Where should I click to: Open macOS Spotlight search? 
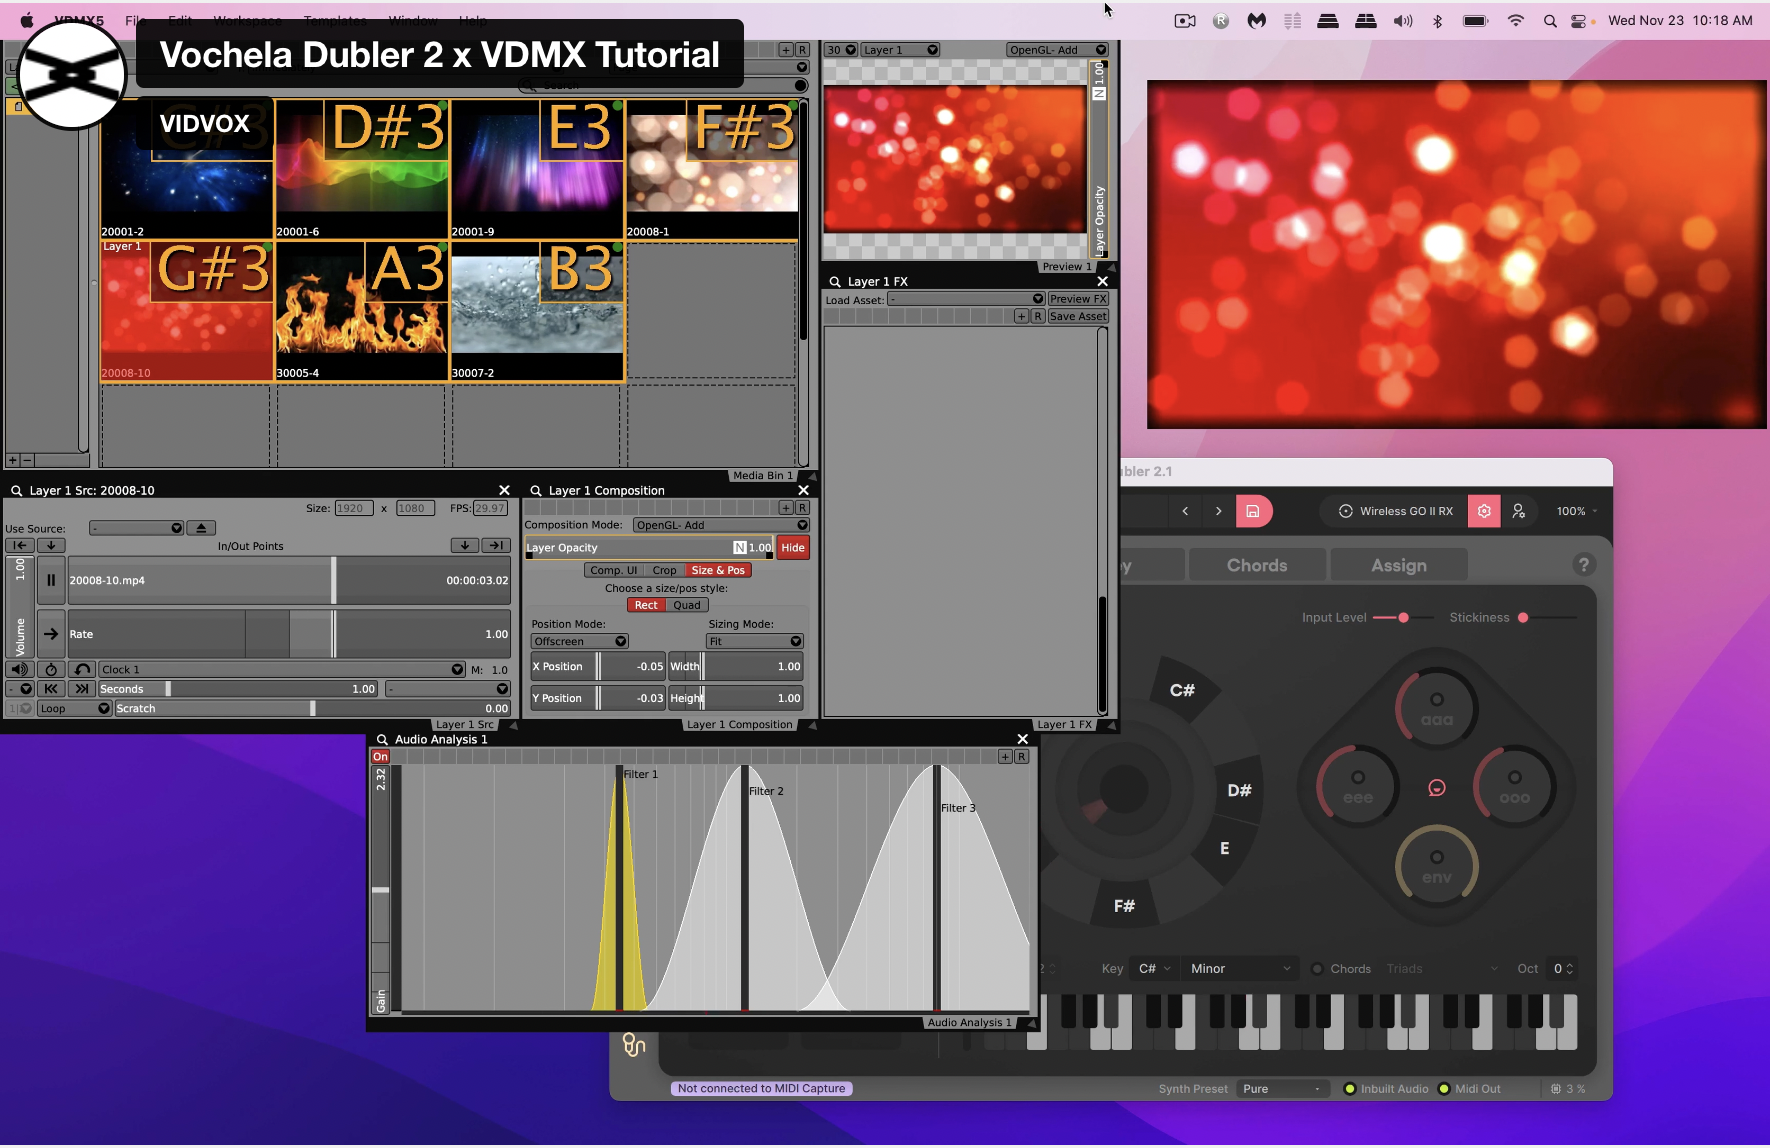[1550, 20]
